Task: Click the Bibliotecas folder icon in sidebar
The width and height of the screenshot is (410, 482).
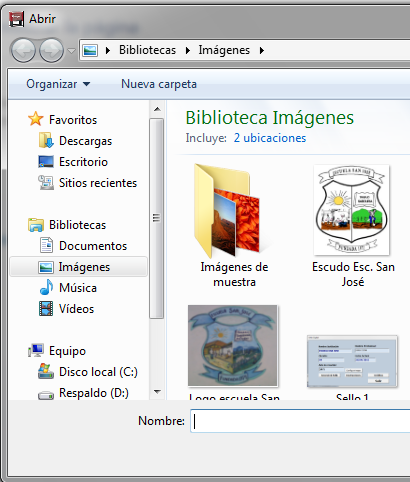Action: [x=36, y=225]
